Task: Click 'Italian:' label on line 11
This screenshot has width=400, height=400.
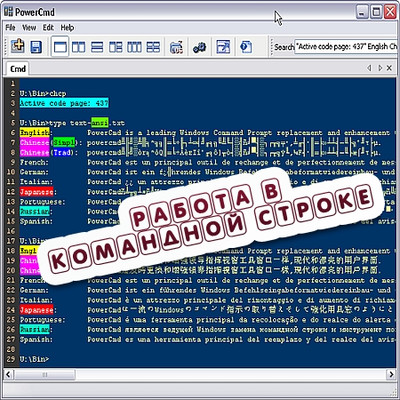Action: coord(36,182)
